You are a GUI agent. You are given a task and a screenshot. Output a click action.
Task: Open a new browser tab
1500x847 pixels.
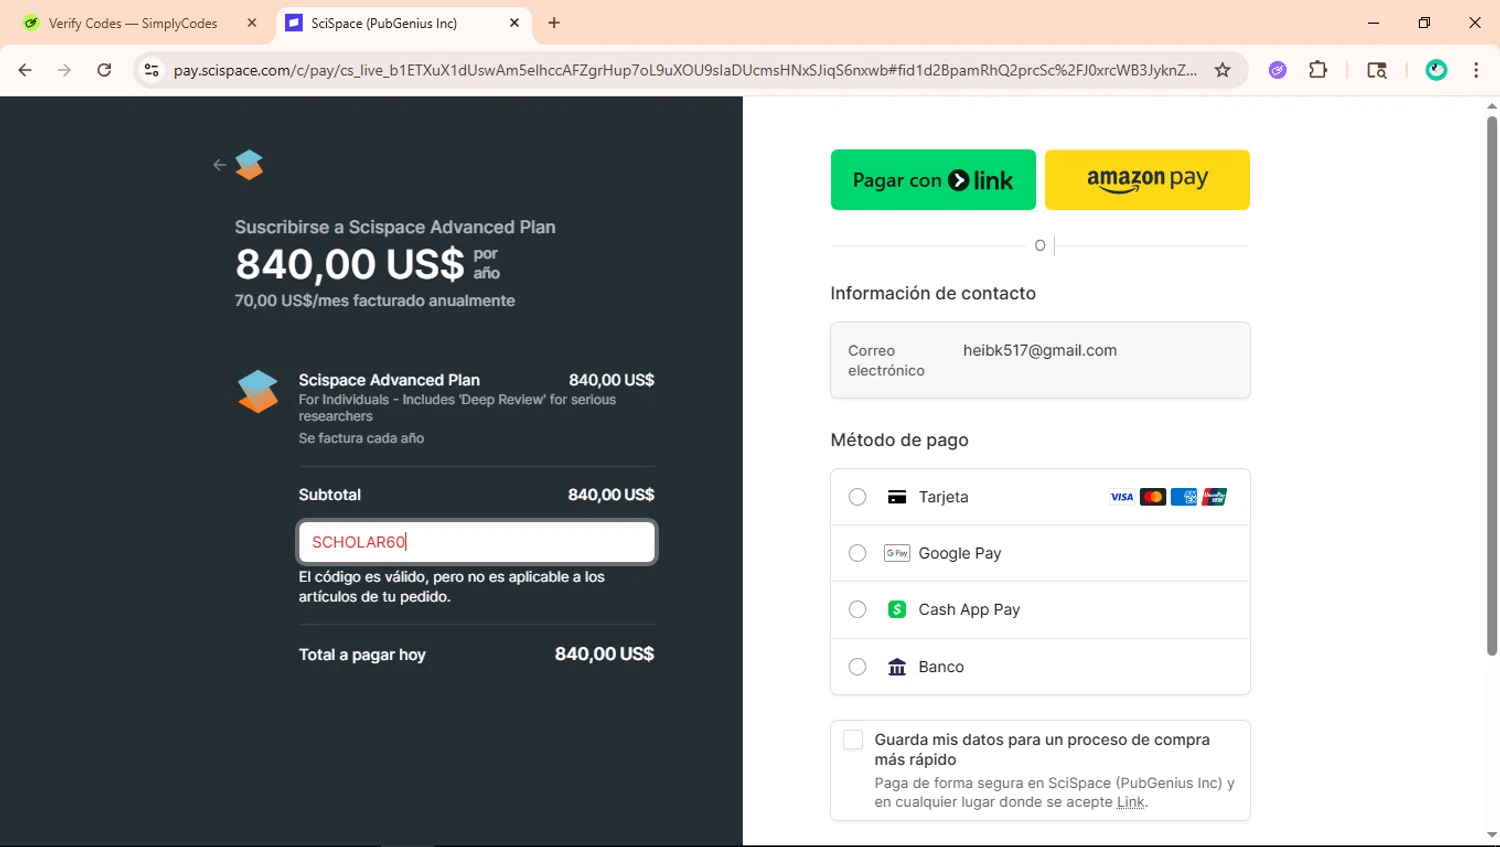click(x=554, y=23)
